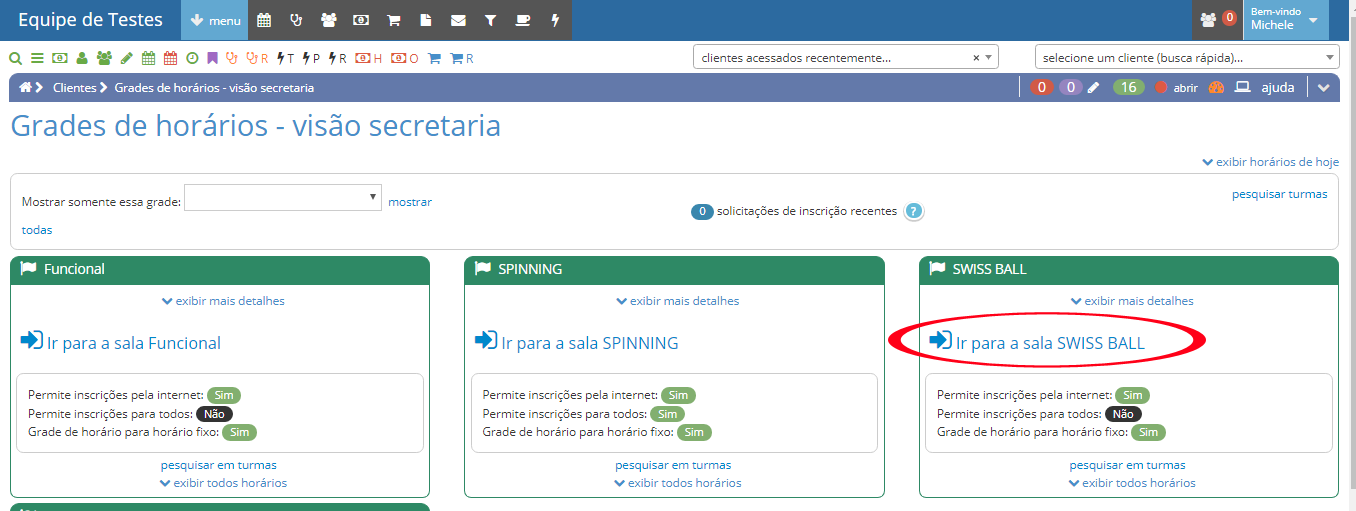The height and width of the screenshot is (511, 1356).
Task: Click the envelope mail icon
Action: [x=458, y=20]
